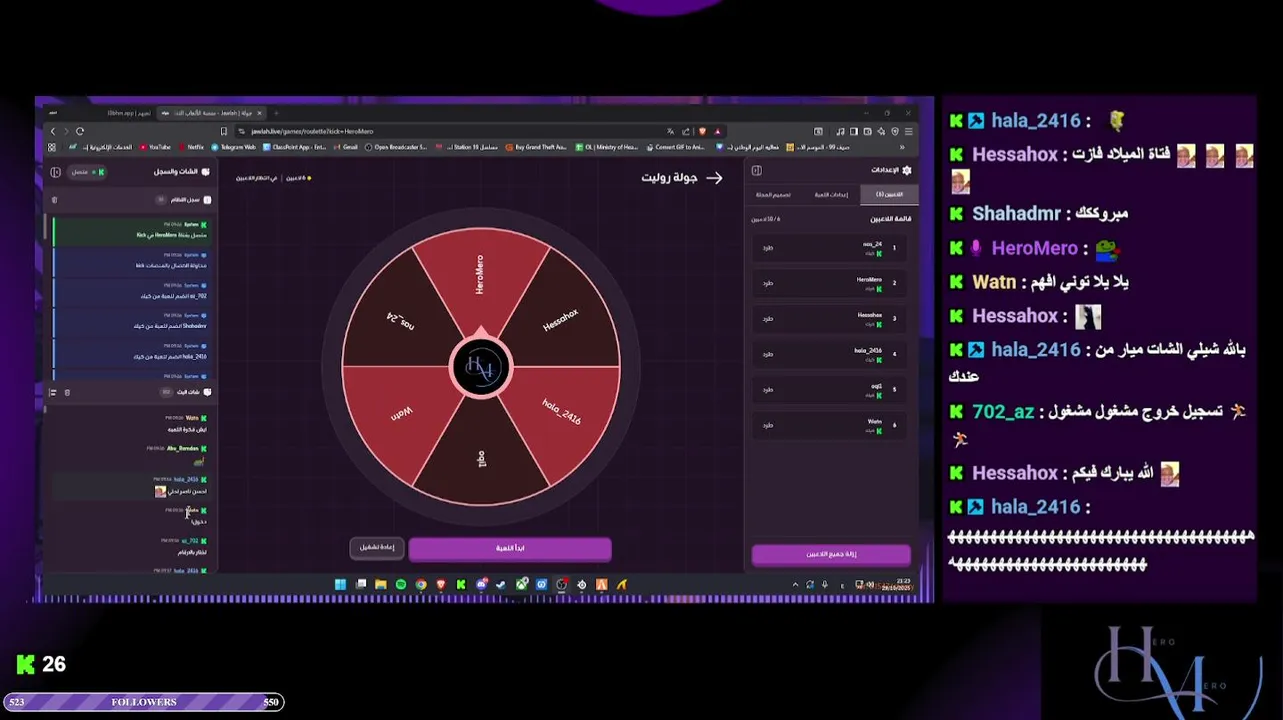Open the browser hamburger menu
1283x720 pixels.
click(x=909, y=131)
